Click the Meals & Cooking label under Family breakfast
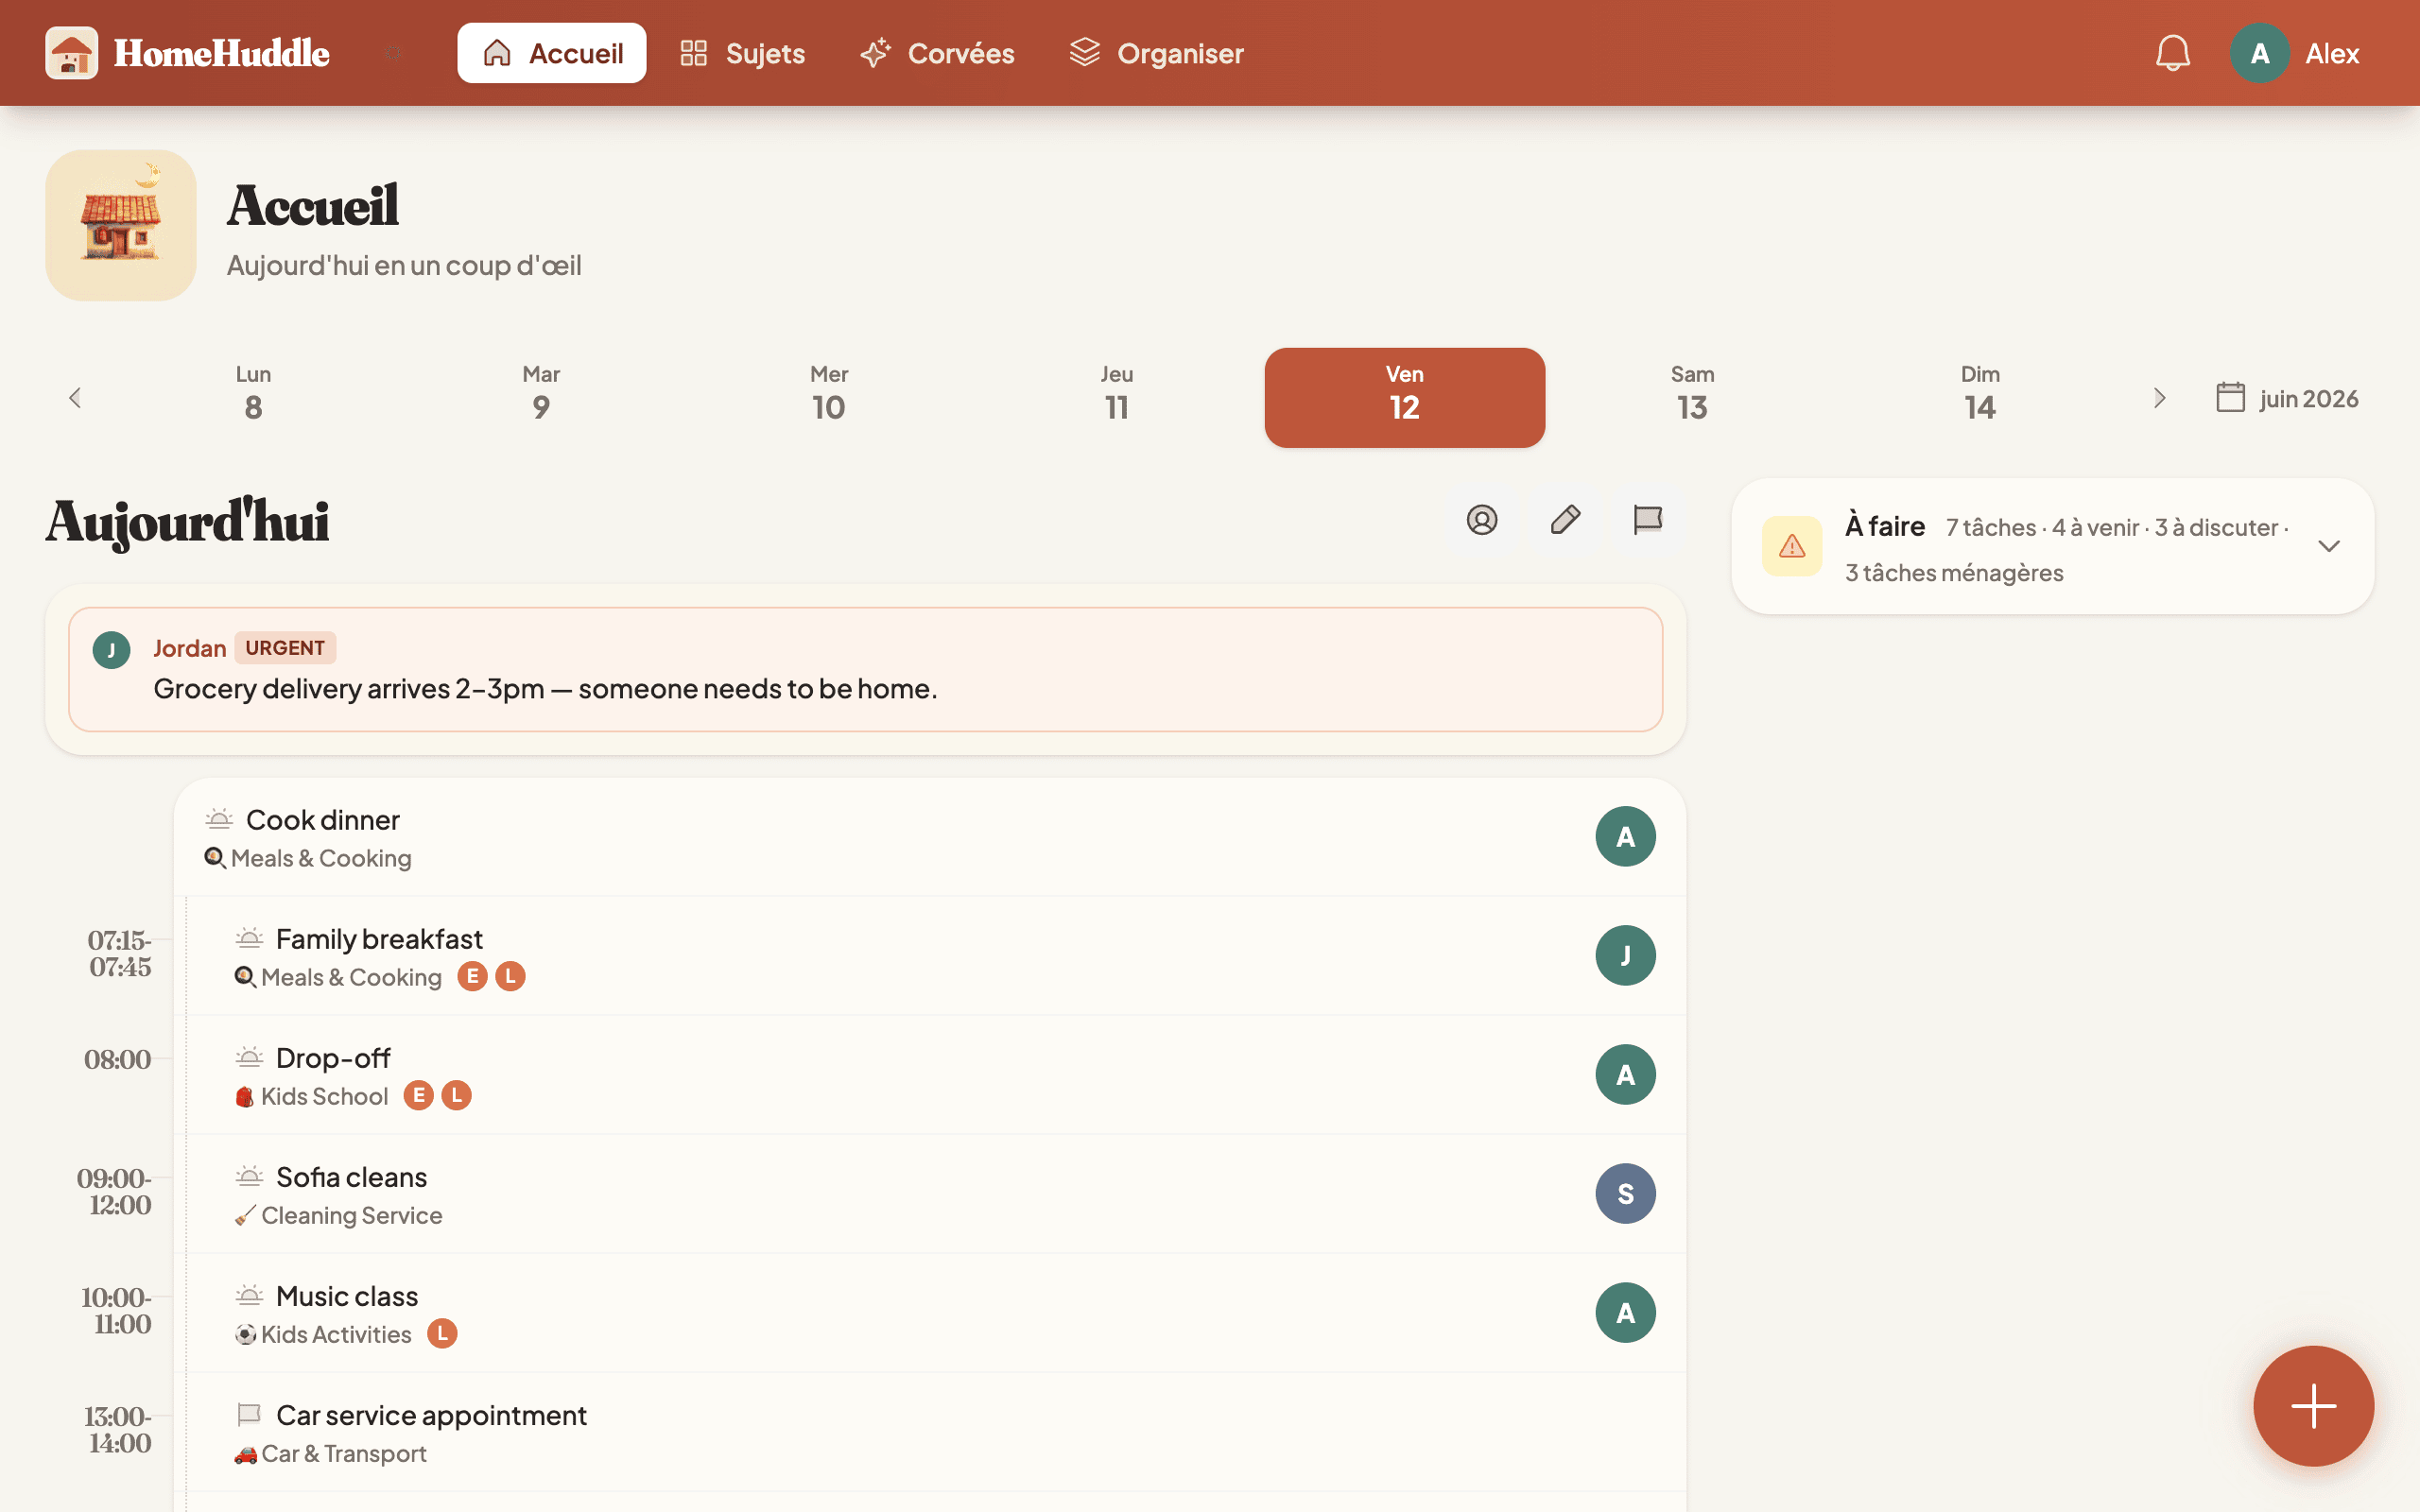2420x1512 pixels. [x=351, y=977]
